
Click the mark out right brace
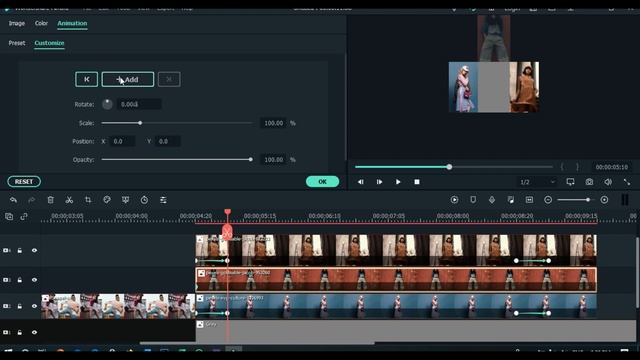click(577, 167)
